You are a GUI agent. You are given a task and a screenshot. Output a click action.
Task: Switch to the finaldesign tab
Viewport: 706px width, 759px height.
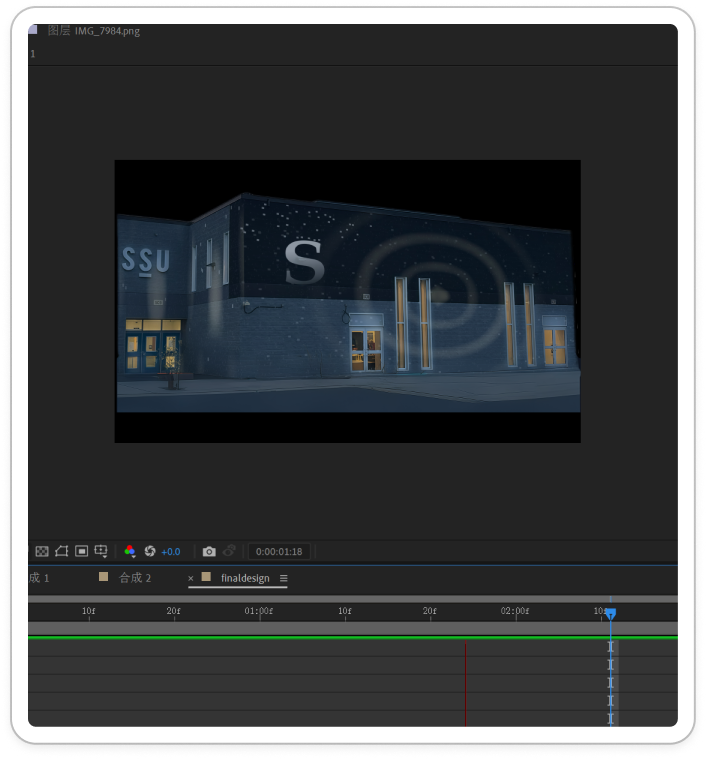tap(245, 578)
